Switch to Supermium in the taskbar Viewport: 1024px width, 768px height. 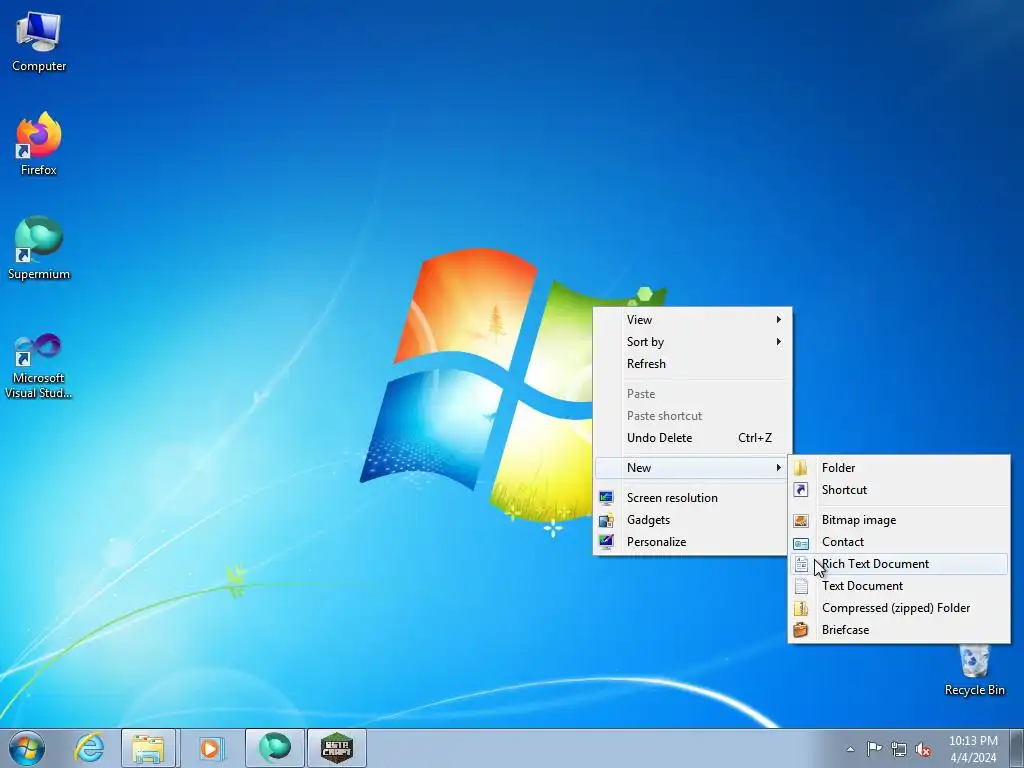pyautogui.click(x=275, y=748)
